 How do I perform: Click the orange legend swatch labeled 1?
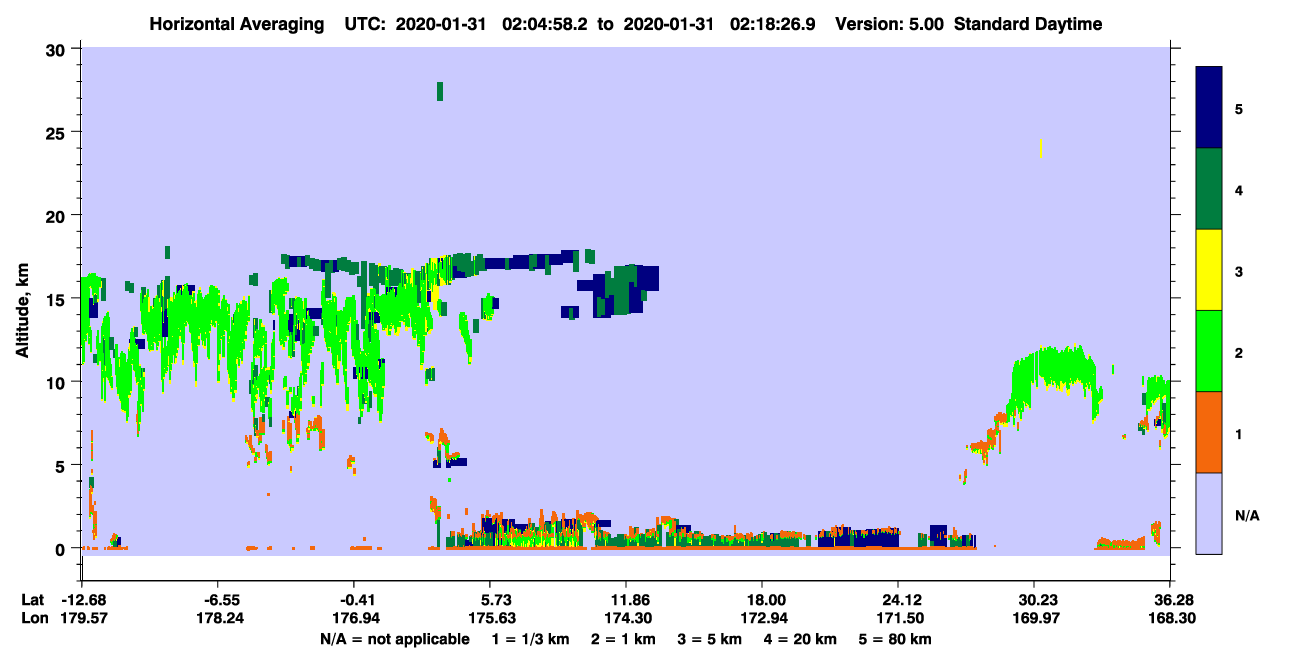1209,432
